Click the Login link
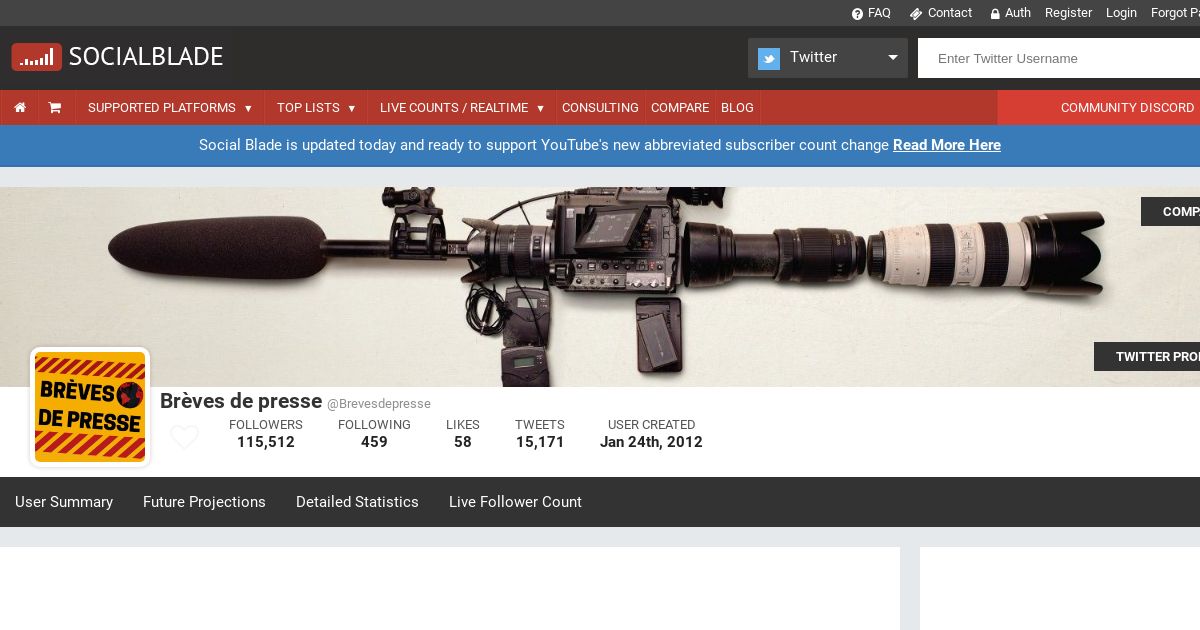This screenshot has width=1200, height=630. pos(1121,13)
